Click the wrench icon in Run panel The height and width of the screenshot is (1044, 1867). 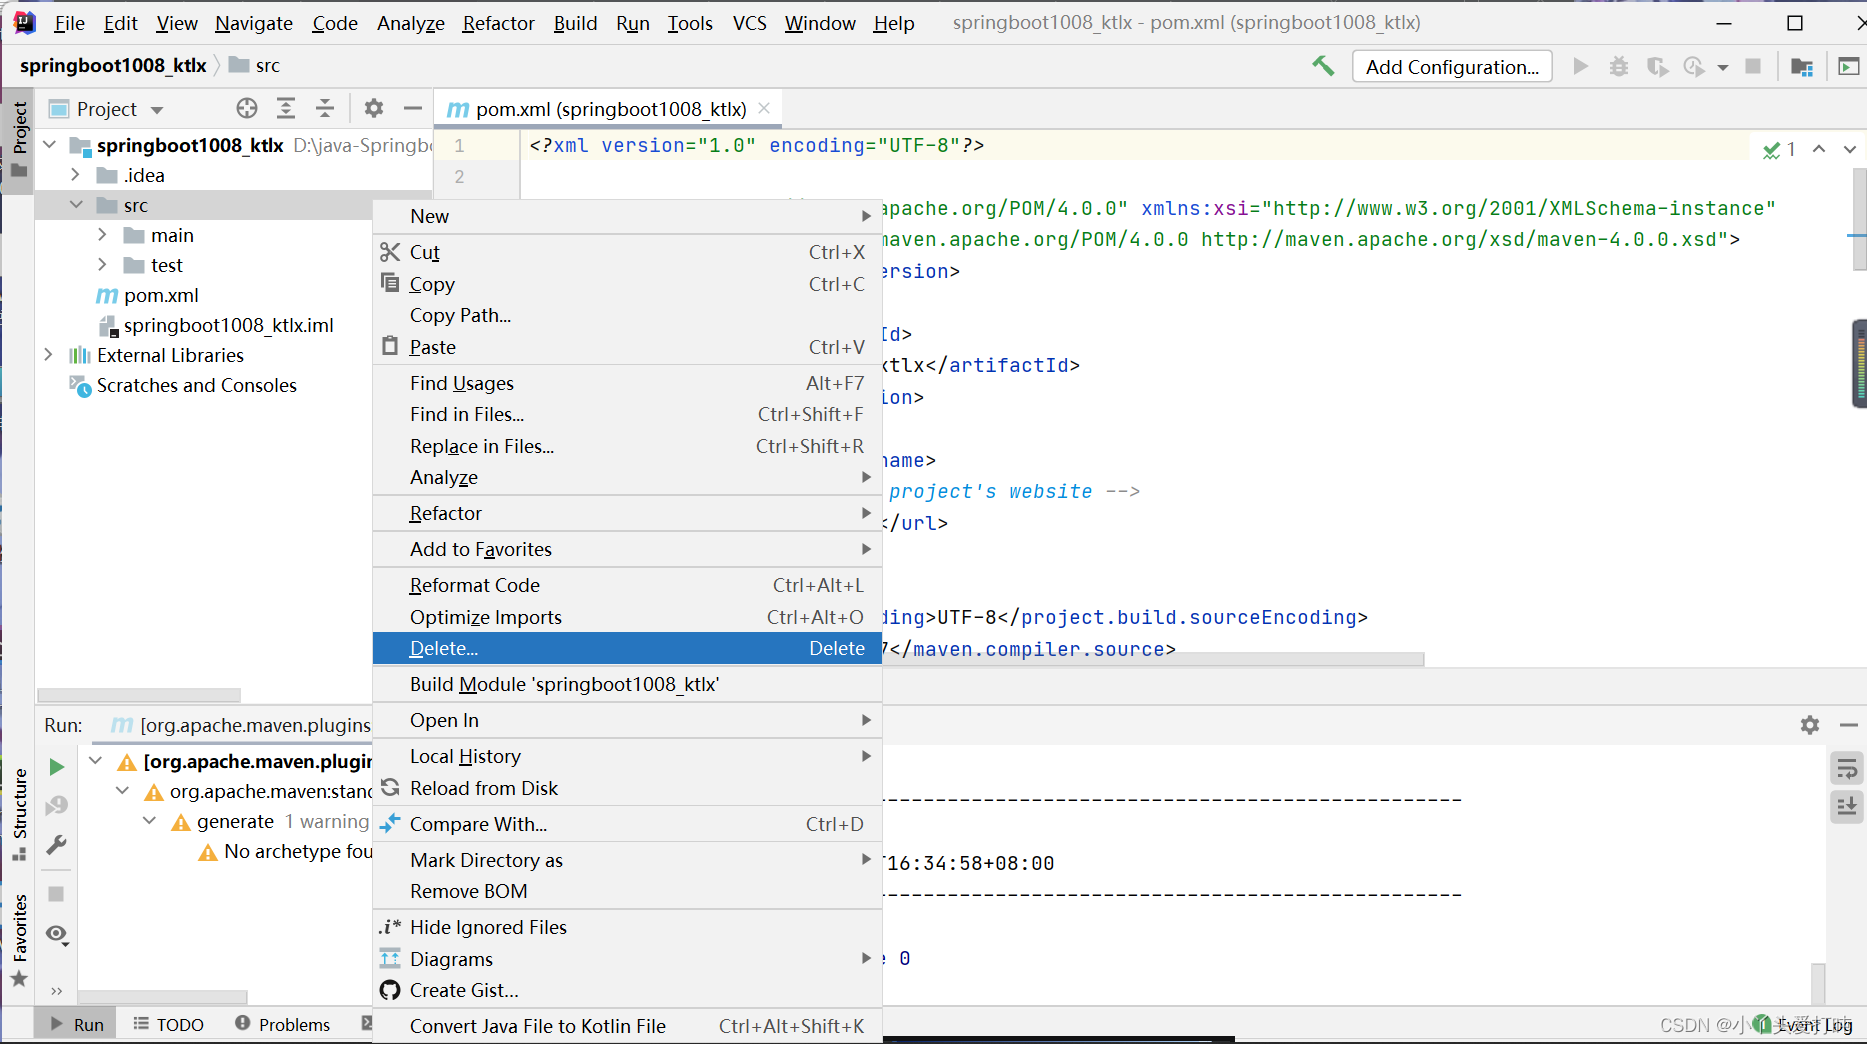coord(57,846)
